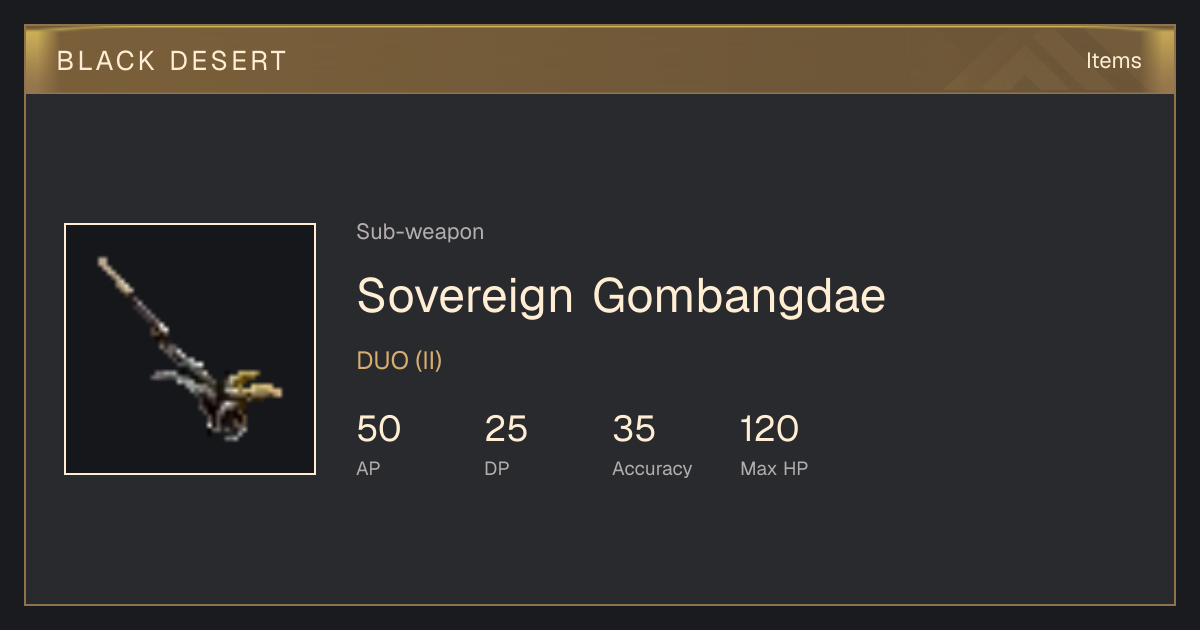Click the BLACK DESERT header title
Image resolution: width=1200 pixels, height=630 pixels.
tap(172, 61)
